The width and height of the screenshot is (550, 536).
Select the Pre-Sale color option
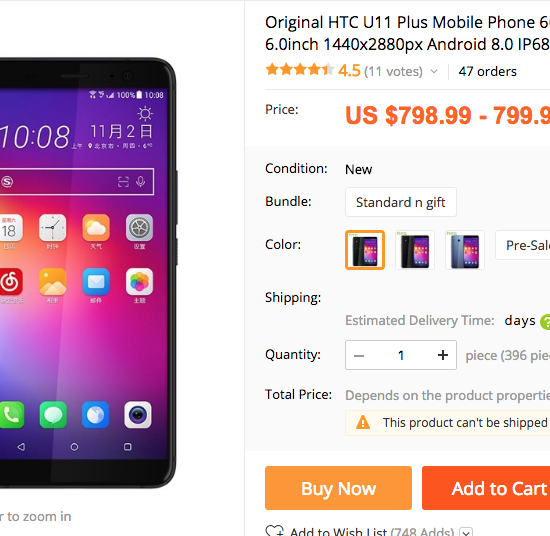click(x=523, y=245)
